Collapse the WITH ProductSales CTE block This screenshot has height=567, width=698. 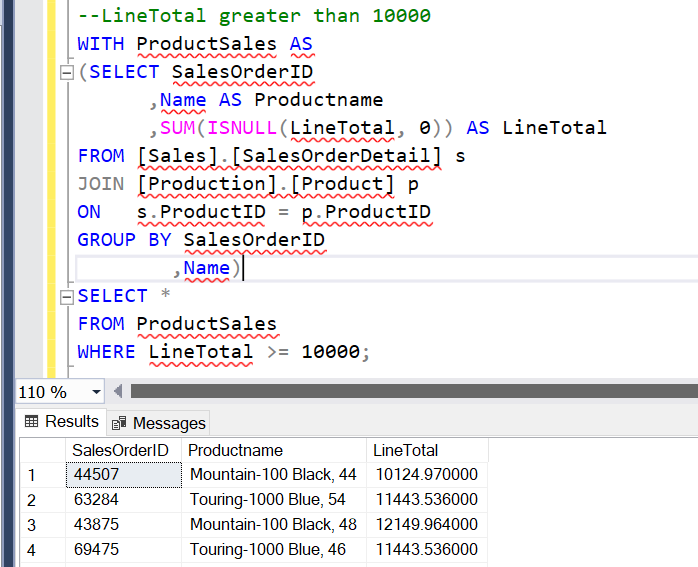[67, 73]
